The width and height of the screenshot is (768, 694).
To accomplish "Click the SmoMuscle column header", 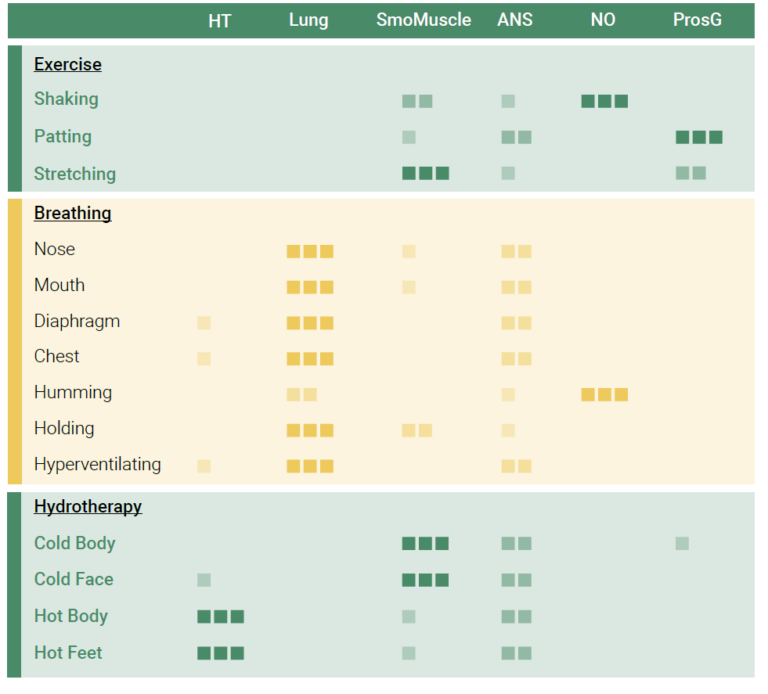I will tap(424, 20).
